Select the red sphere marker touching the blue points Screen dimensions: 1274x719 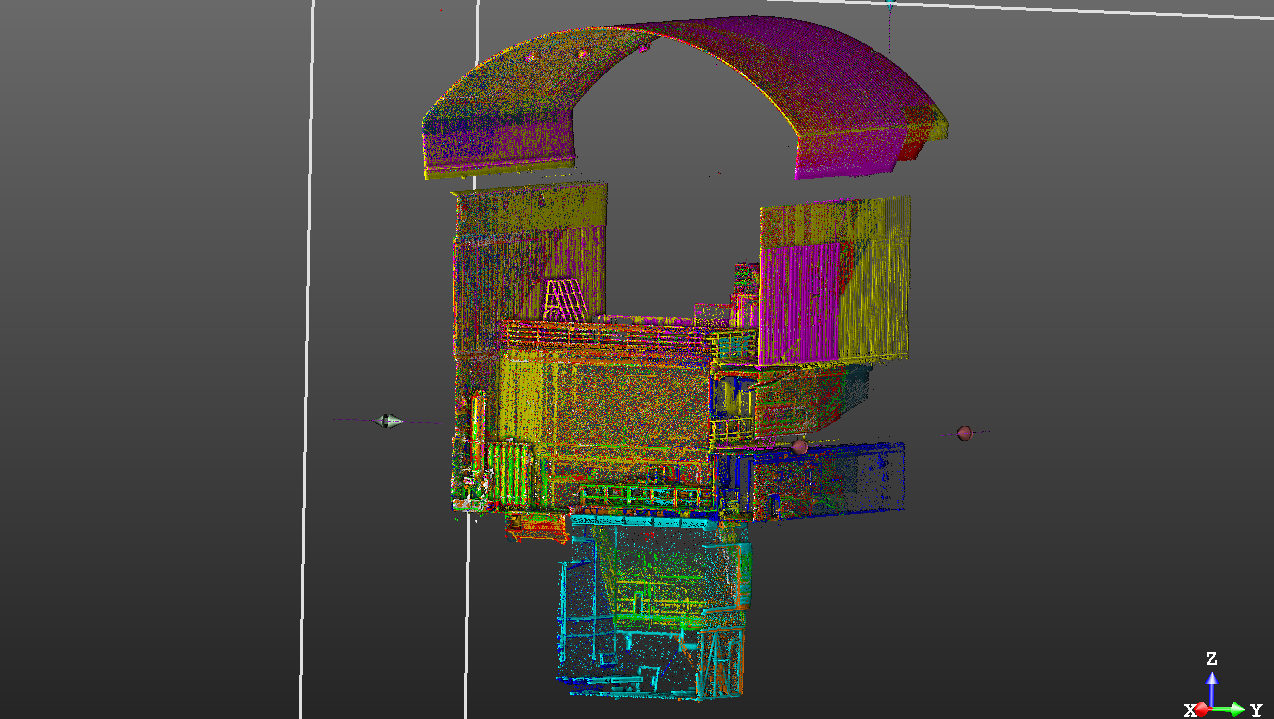click(x=799, y=447)
